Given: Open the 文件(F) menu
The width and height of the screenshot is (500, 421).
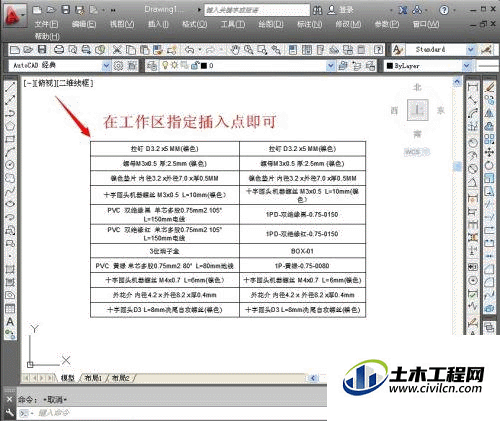Looking at the screenshot, I should [46, 24].
